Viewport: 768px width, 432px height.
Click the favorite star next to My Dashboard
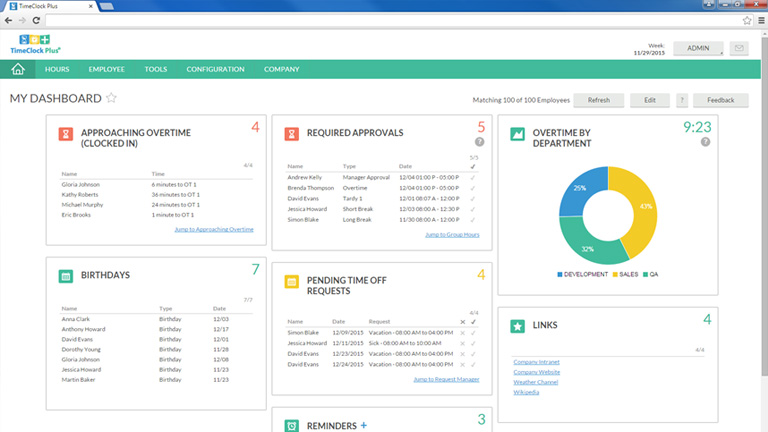[112, 98]
